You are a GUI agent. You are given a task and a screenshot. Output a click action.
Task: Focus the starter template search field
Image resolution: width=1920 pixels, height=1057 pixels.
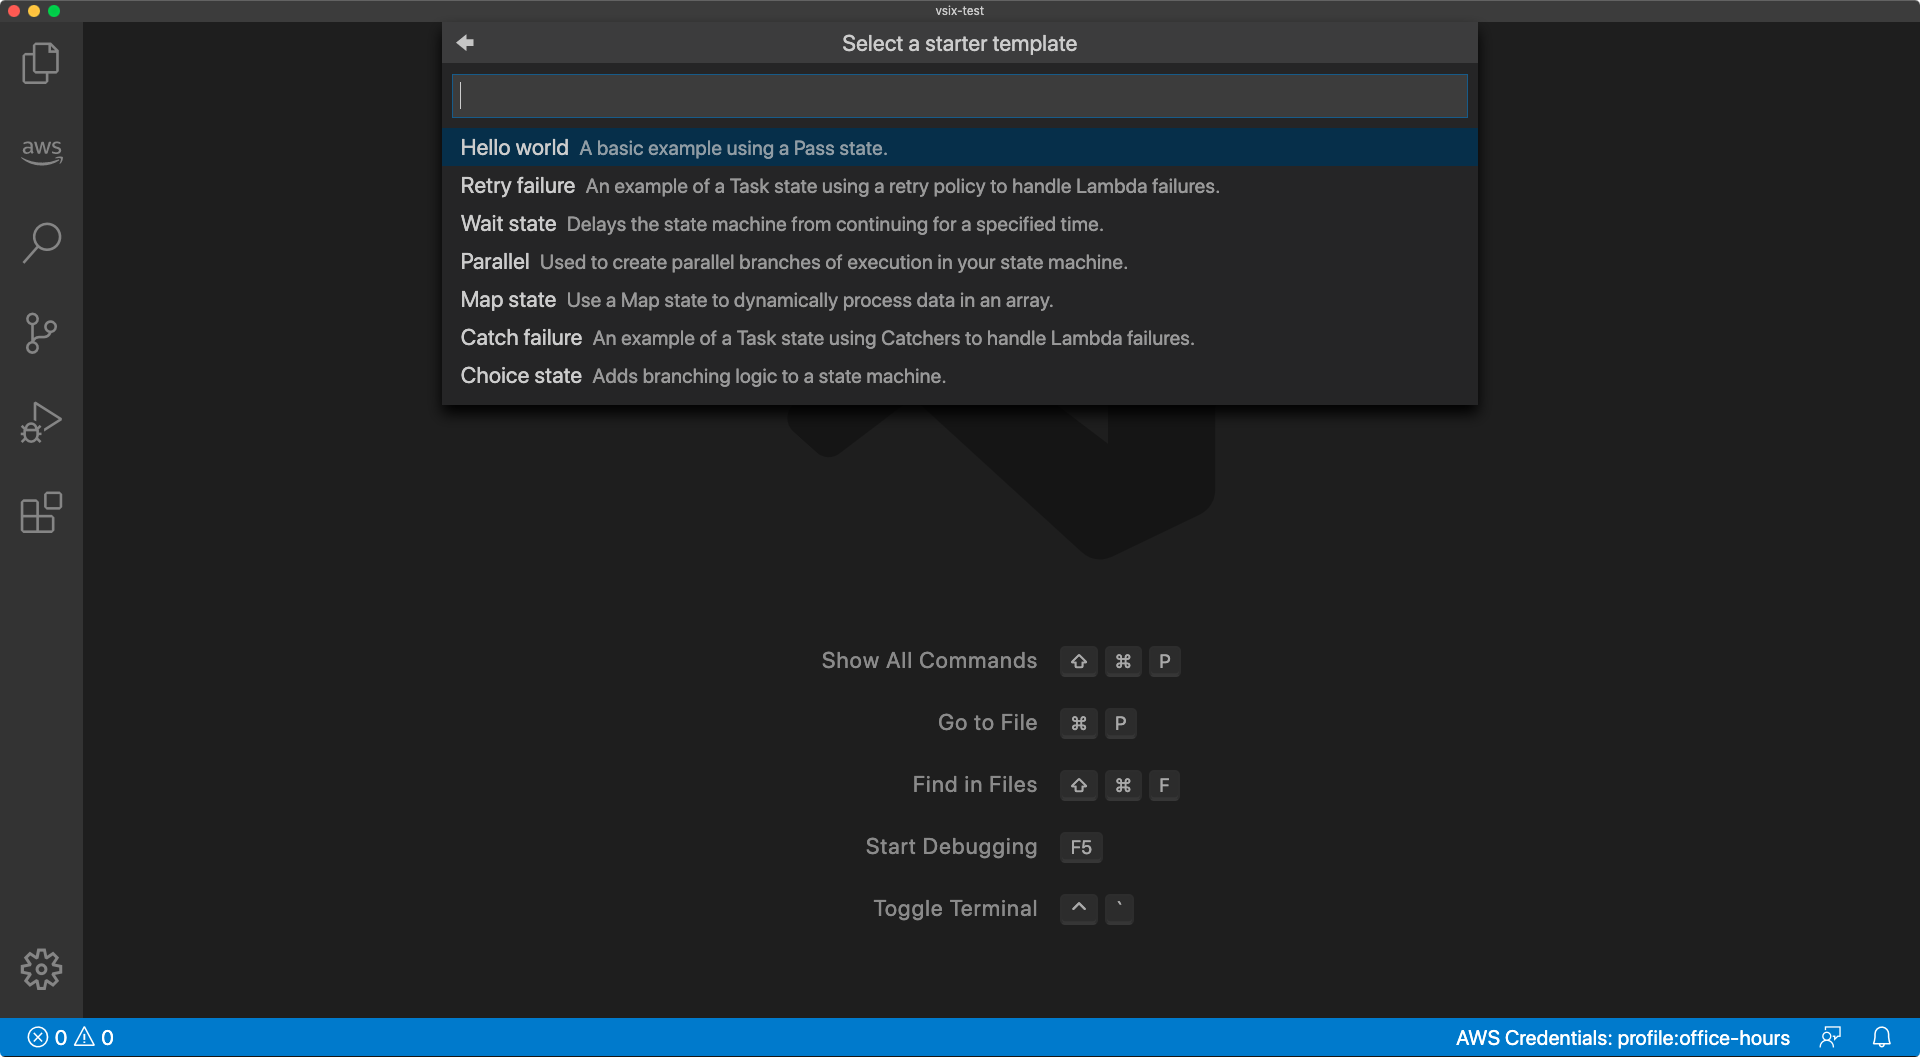pos(960,96)
